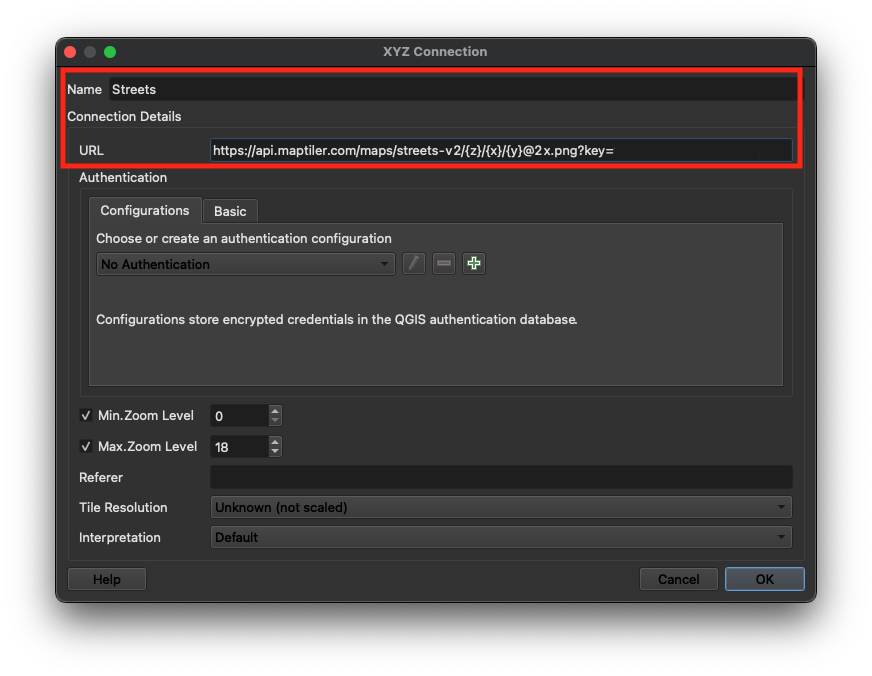Click the edit authentication configuration pencil icon
This screenshot has height=676, width=872.
pyautogui.click(x=414, y=264)
